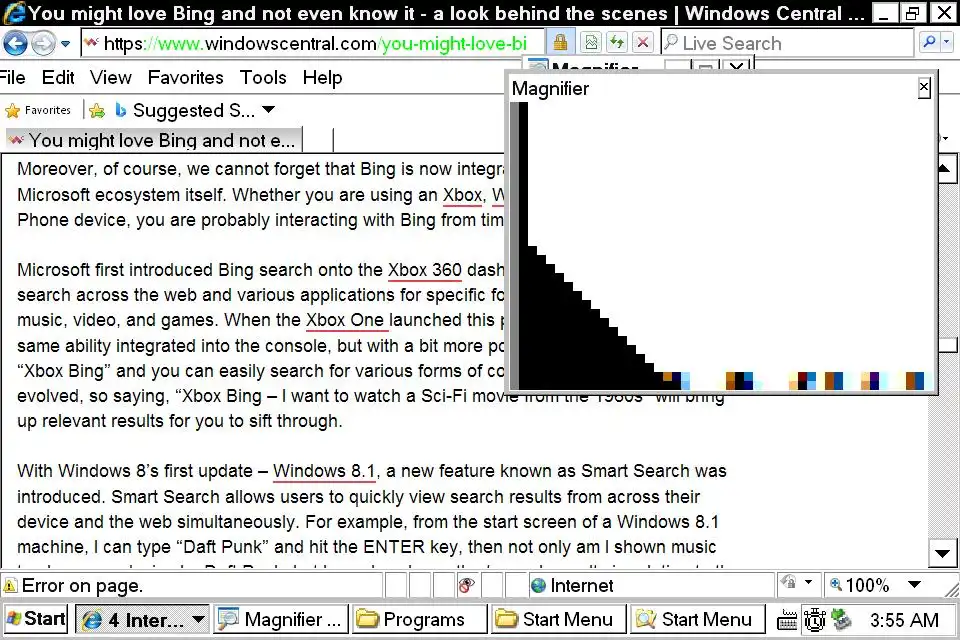
Task: Open the Favorites menu
Action: point(186,78)
